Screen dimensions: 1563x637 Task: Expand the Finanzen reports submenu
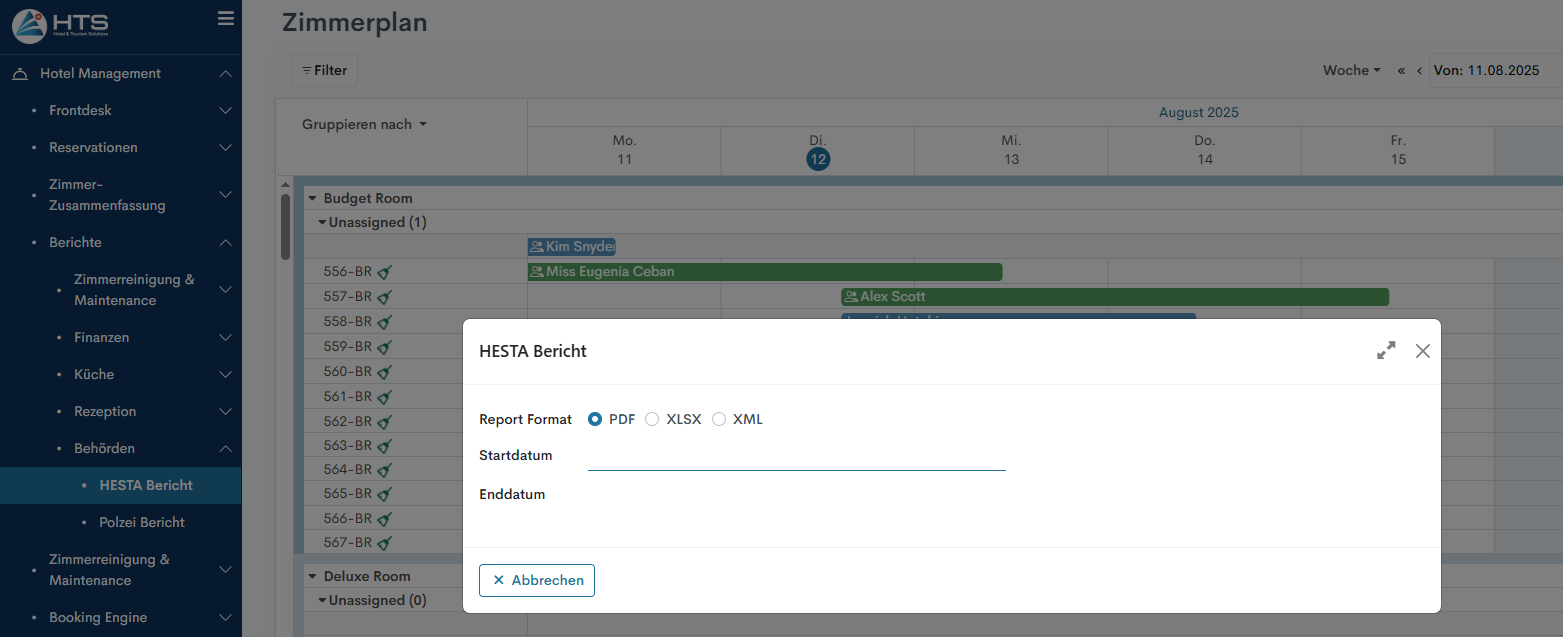pyautogui.click(x=225, y=338)
